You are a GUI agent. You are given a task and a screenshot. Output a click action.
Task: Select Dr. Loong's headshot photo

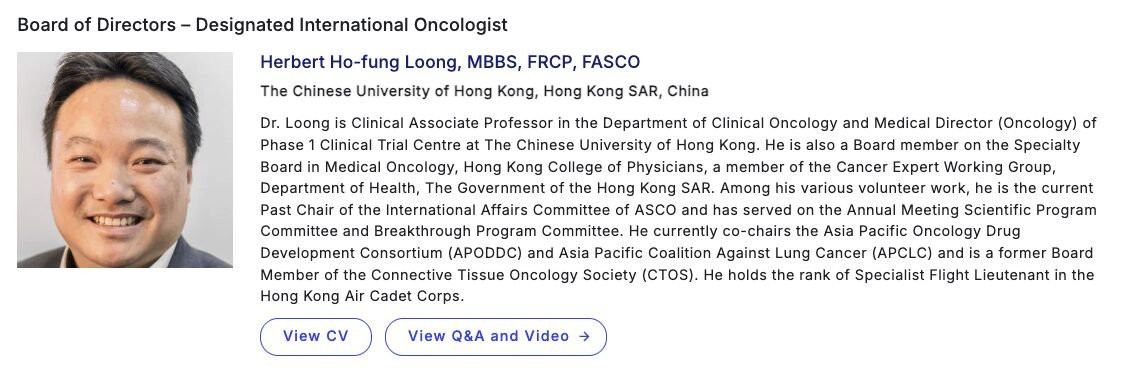tap(125, 159)
